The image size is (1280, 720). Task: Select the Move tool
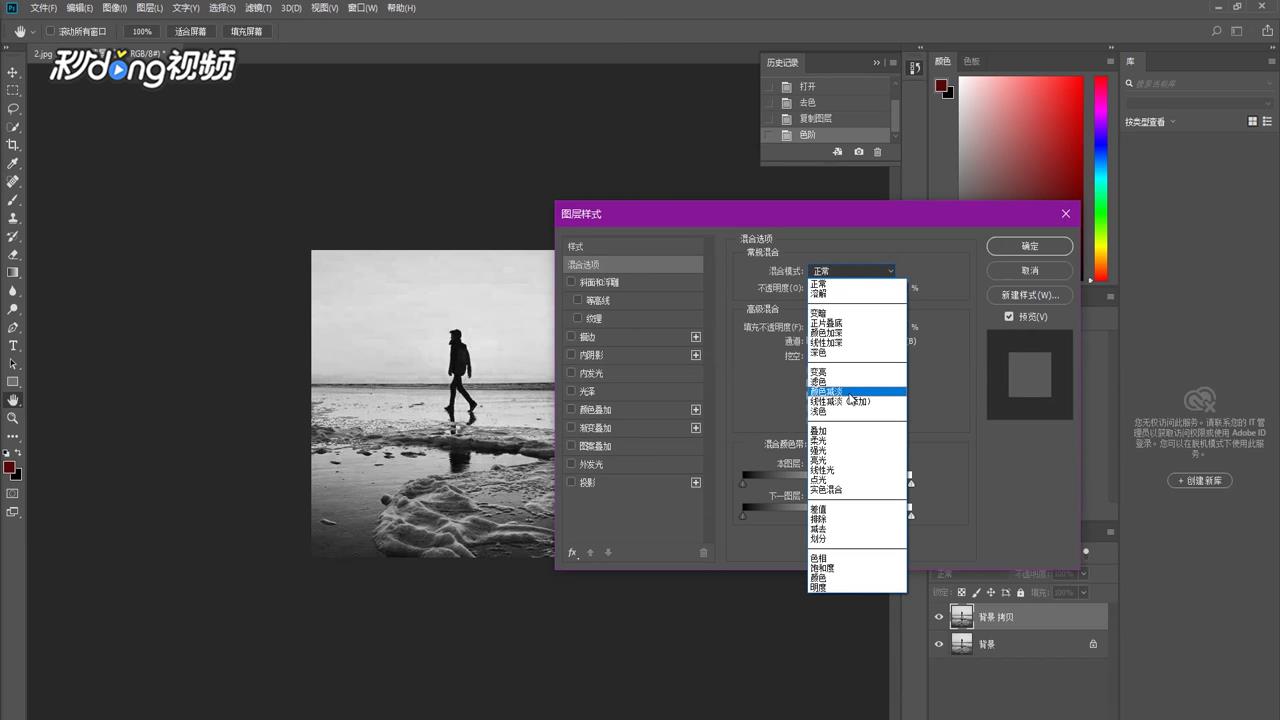(x=13, y=73)
